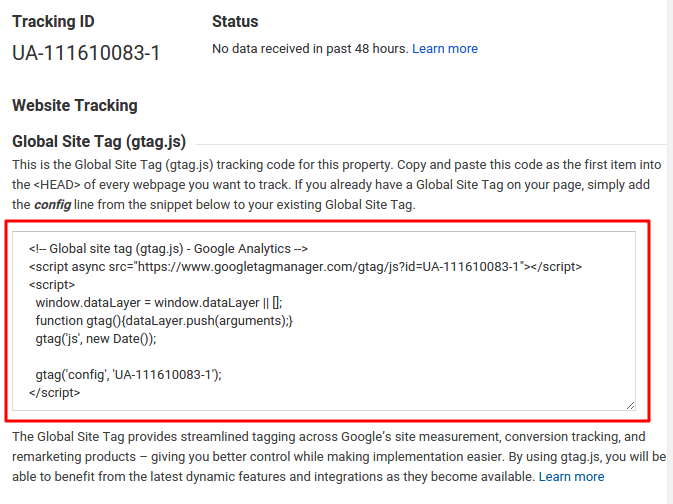Click the opening <script> tag on the third line
Viewport: 673px width, 504px height.
click(52, 285)
